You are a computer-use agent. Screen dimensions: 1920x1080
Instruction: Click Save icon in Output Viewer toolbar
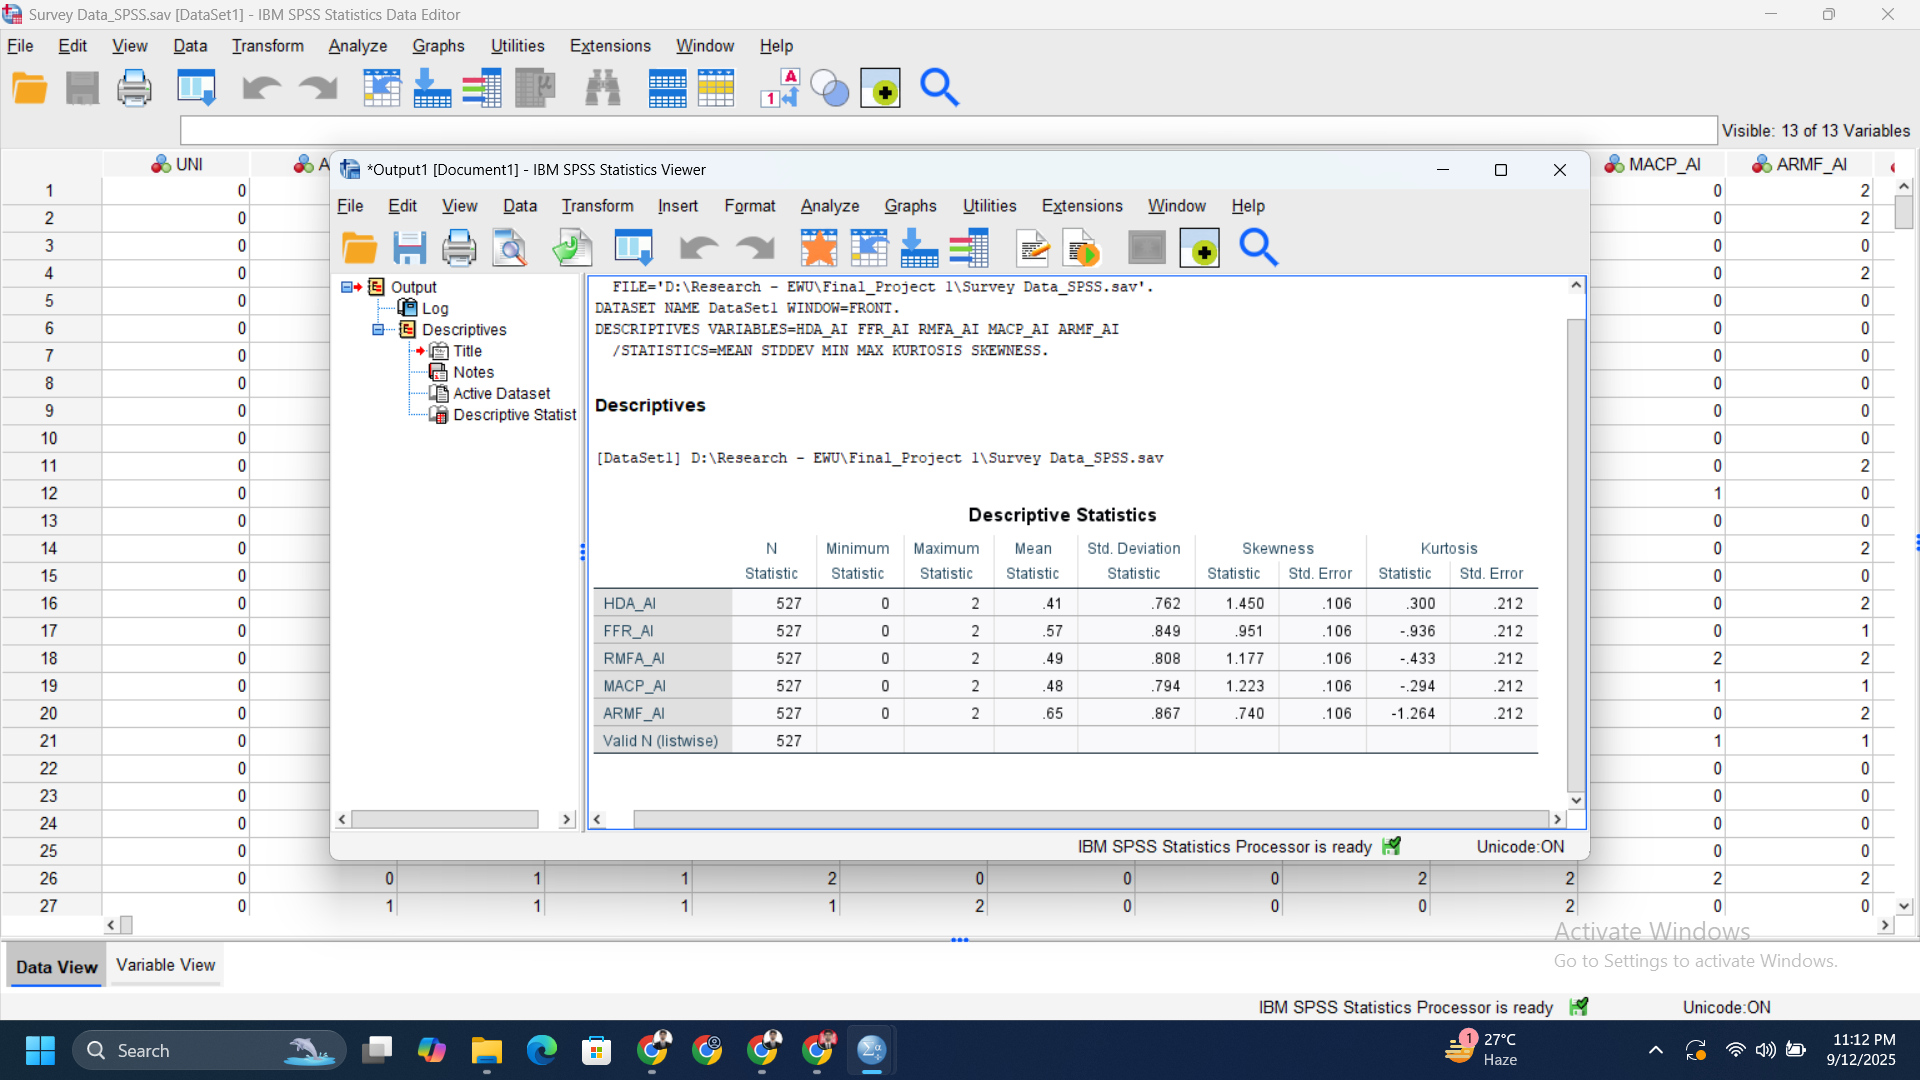tap(409, 248)
